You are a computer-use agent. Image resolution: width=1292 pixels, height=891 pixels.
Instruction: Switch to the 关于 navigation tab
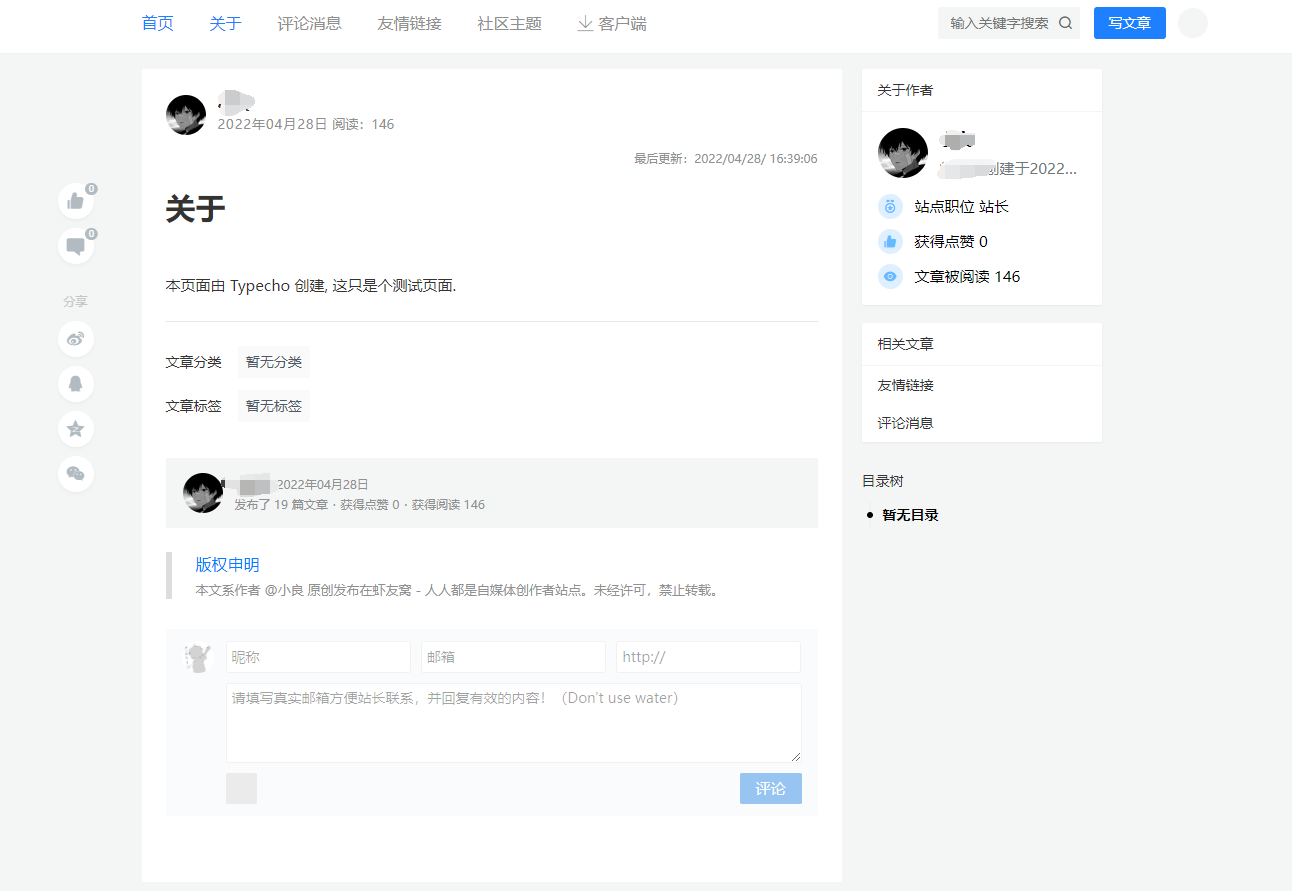click(x=225, y=23)
